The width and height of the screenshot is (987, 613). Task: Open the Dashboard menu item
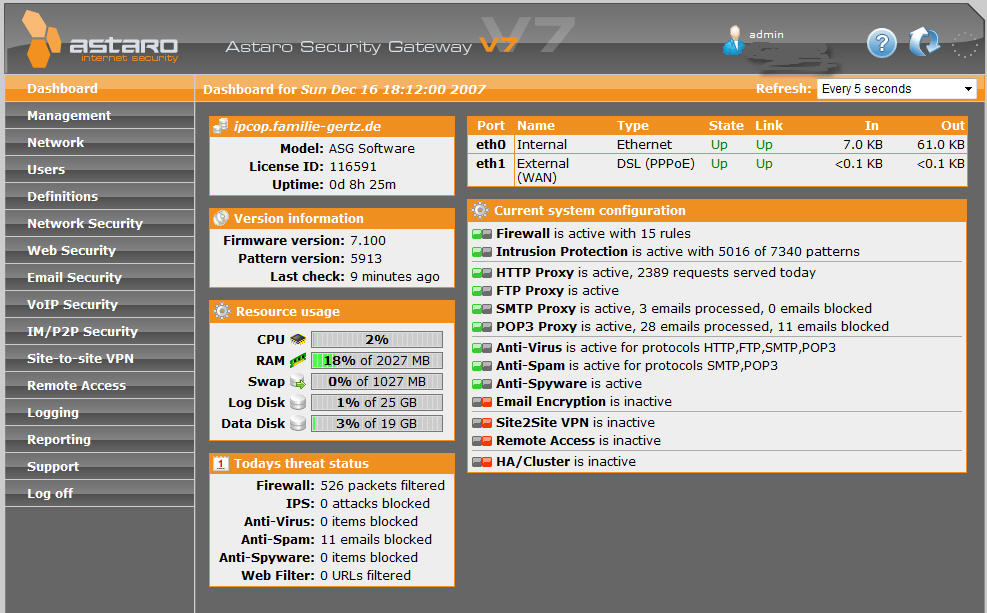click(99, 88)
